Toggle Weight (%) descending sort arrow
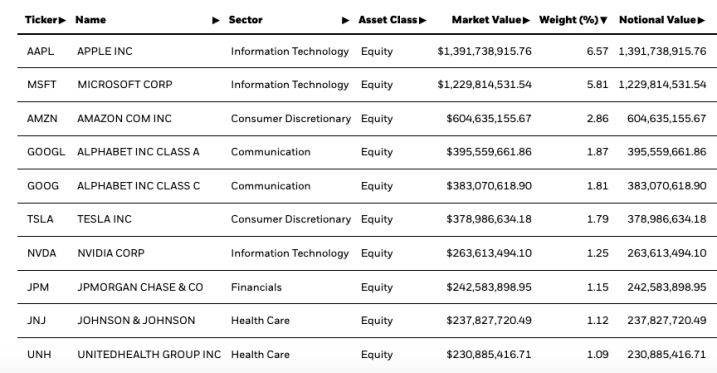Image resolution: width=717 pixels, height=373 pixels. click(604, 20)
